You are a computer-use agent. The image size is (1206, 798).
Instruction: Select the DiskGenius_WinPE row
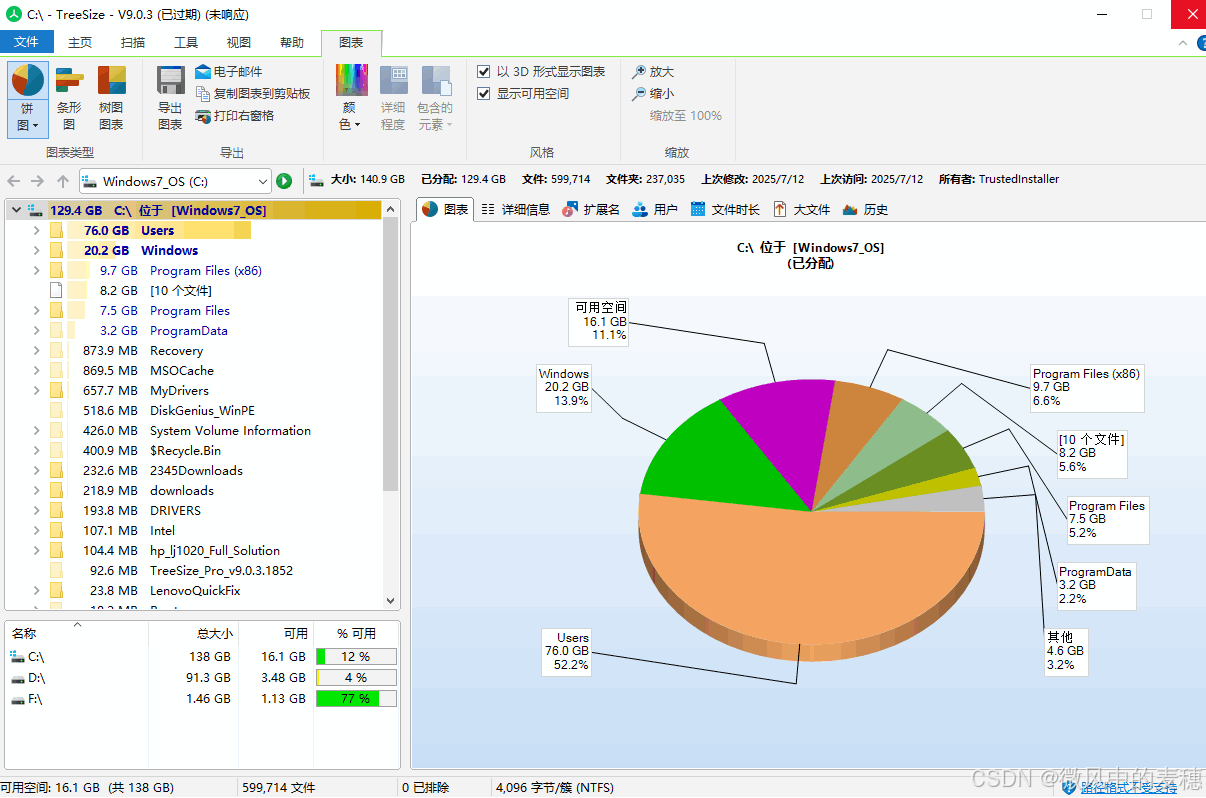coord(193,411)
